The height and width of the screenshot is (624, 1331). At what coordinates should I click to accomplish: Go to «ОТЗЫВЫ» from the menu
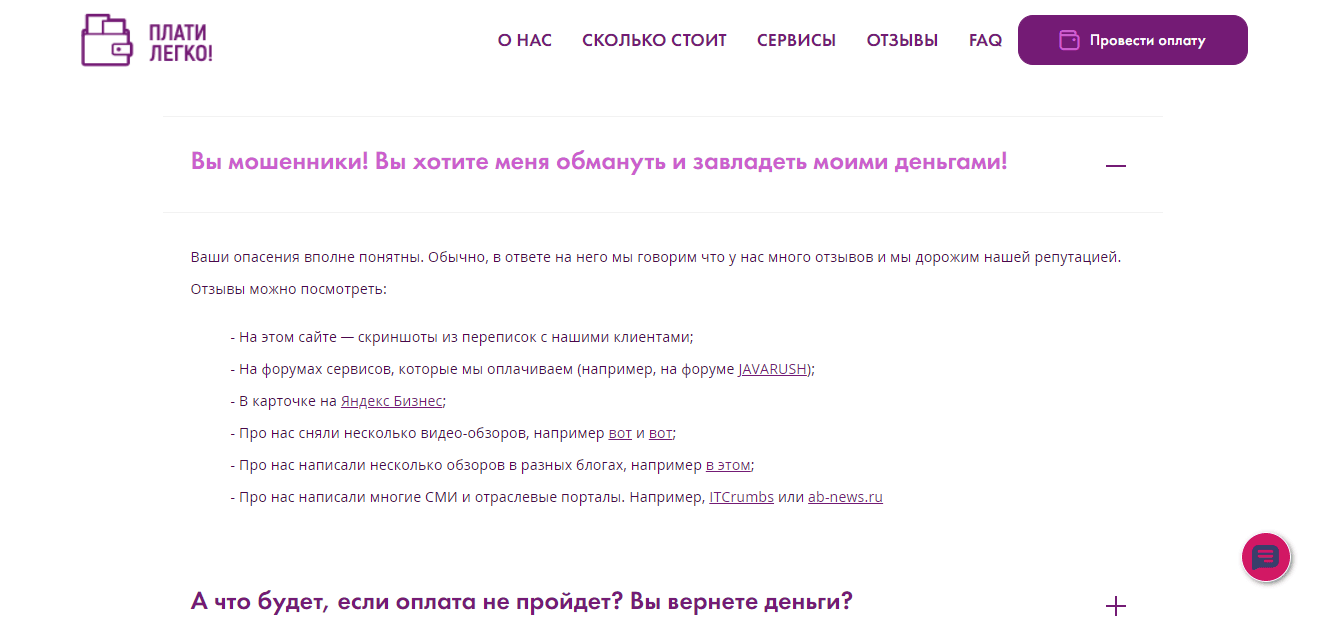coord(902,40)
